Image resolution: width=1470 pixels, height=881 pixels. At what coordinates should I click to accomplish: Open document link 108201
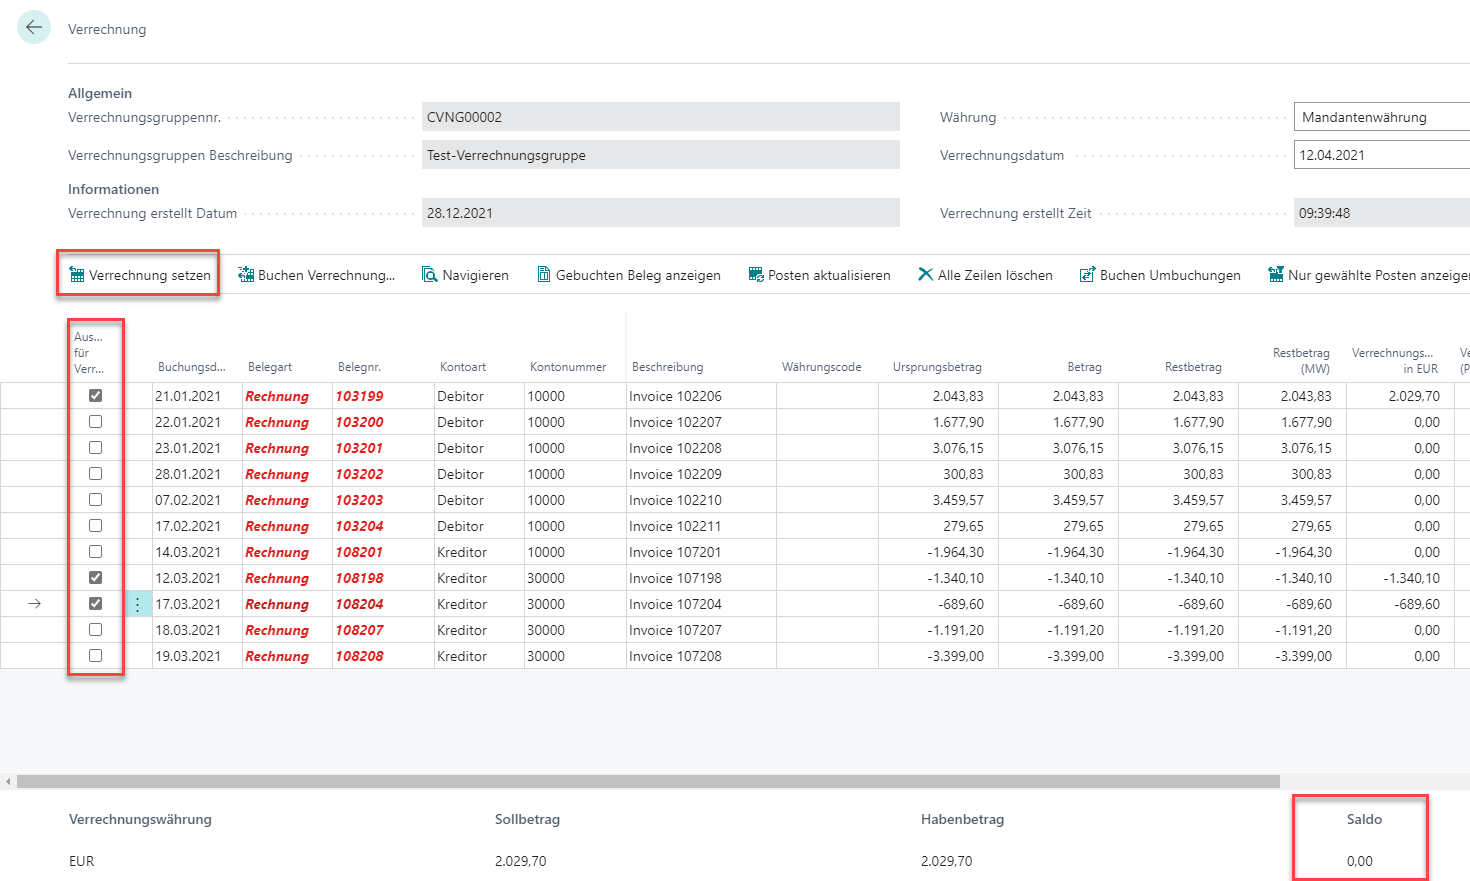[360, 552]
